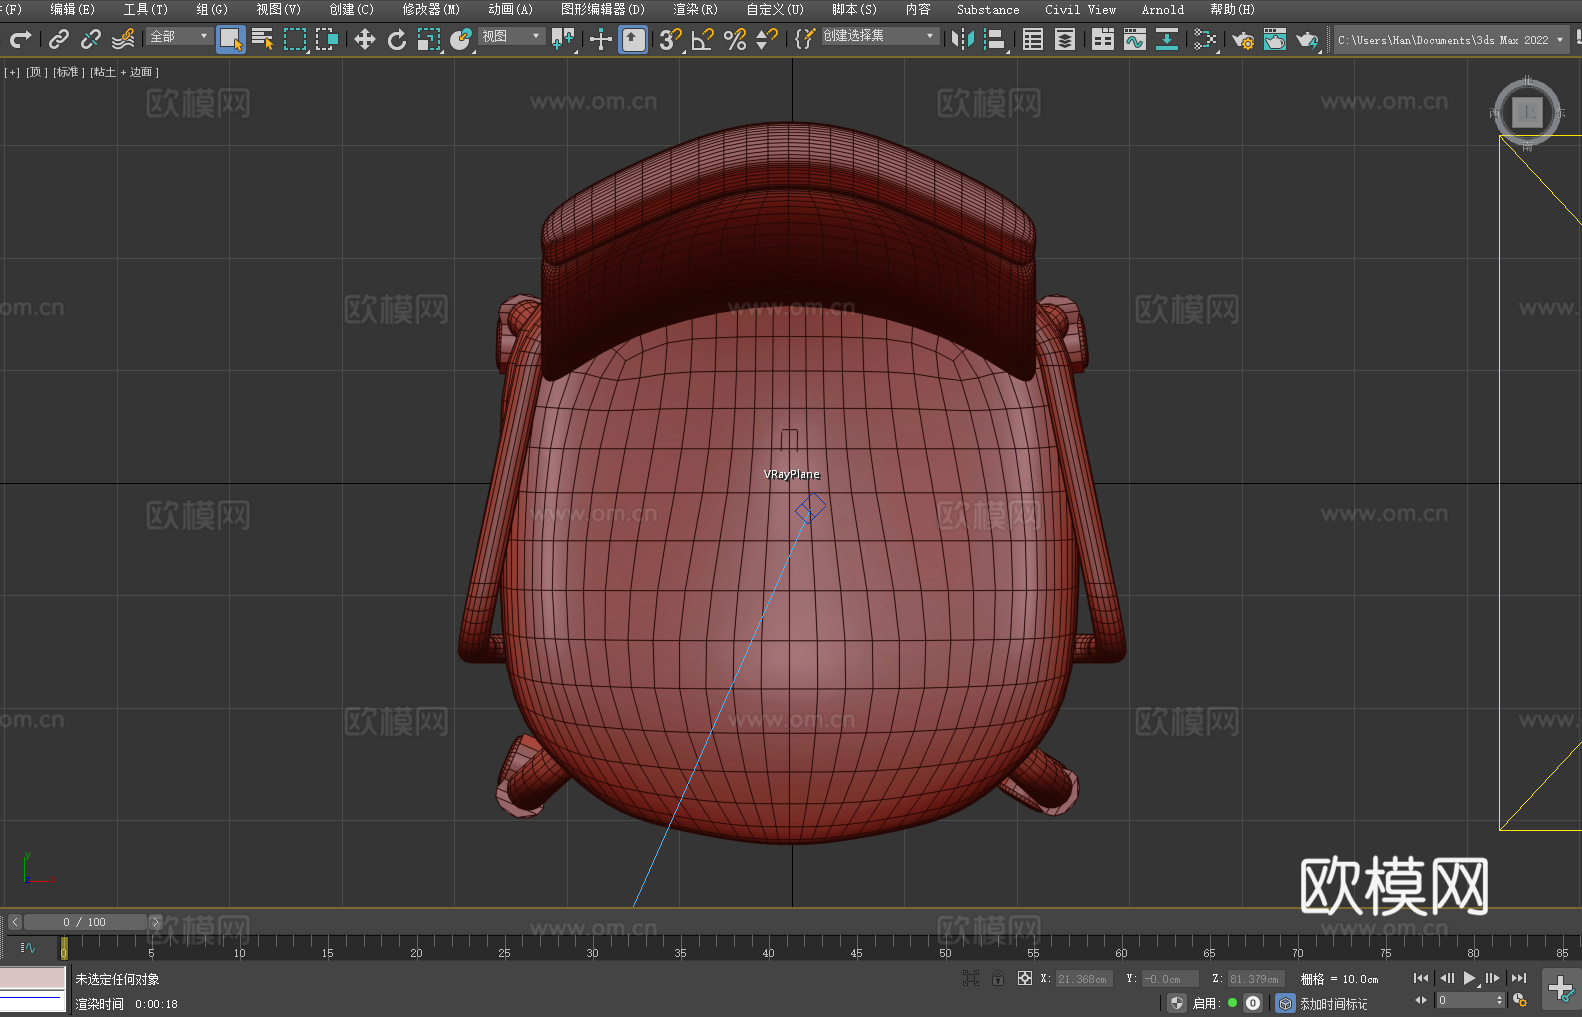Open the Arnold menu
The width and height of the screenshot is (1582, 1017).
pos(1163,9)
